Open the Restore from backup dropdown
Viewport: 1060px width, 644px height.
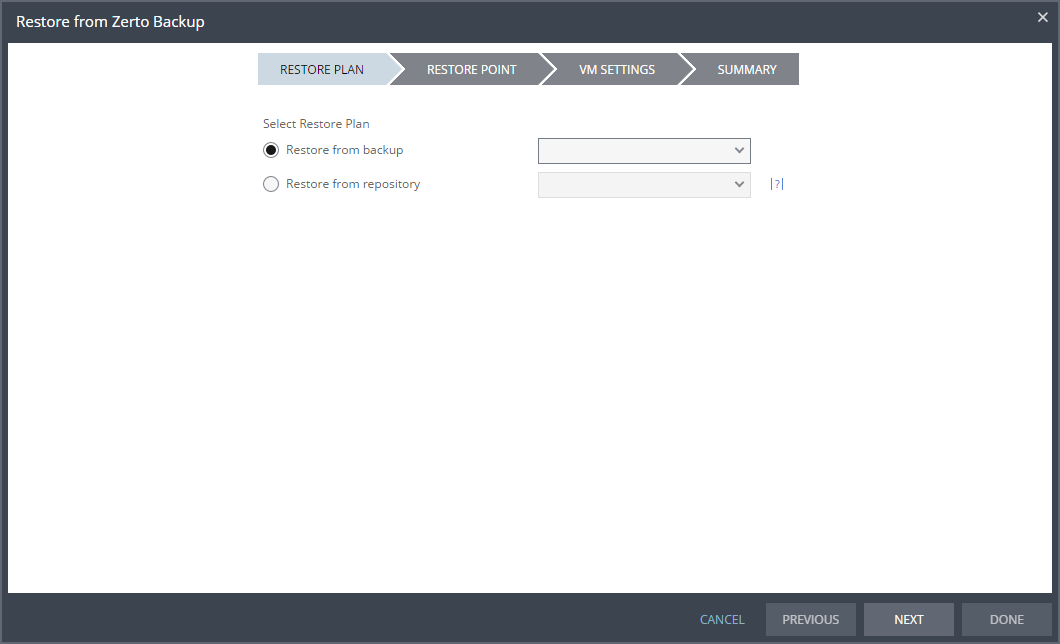644,151
